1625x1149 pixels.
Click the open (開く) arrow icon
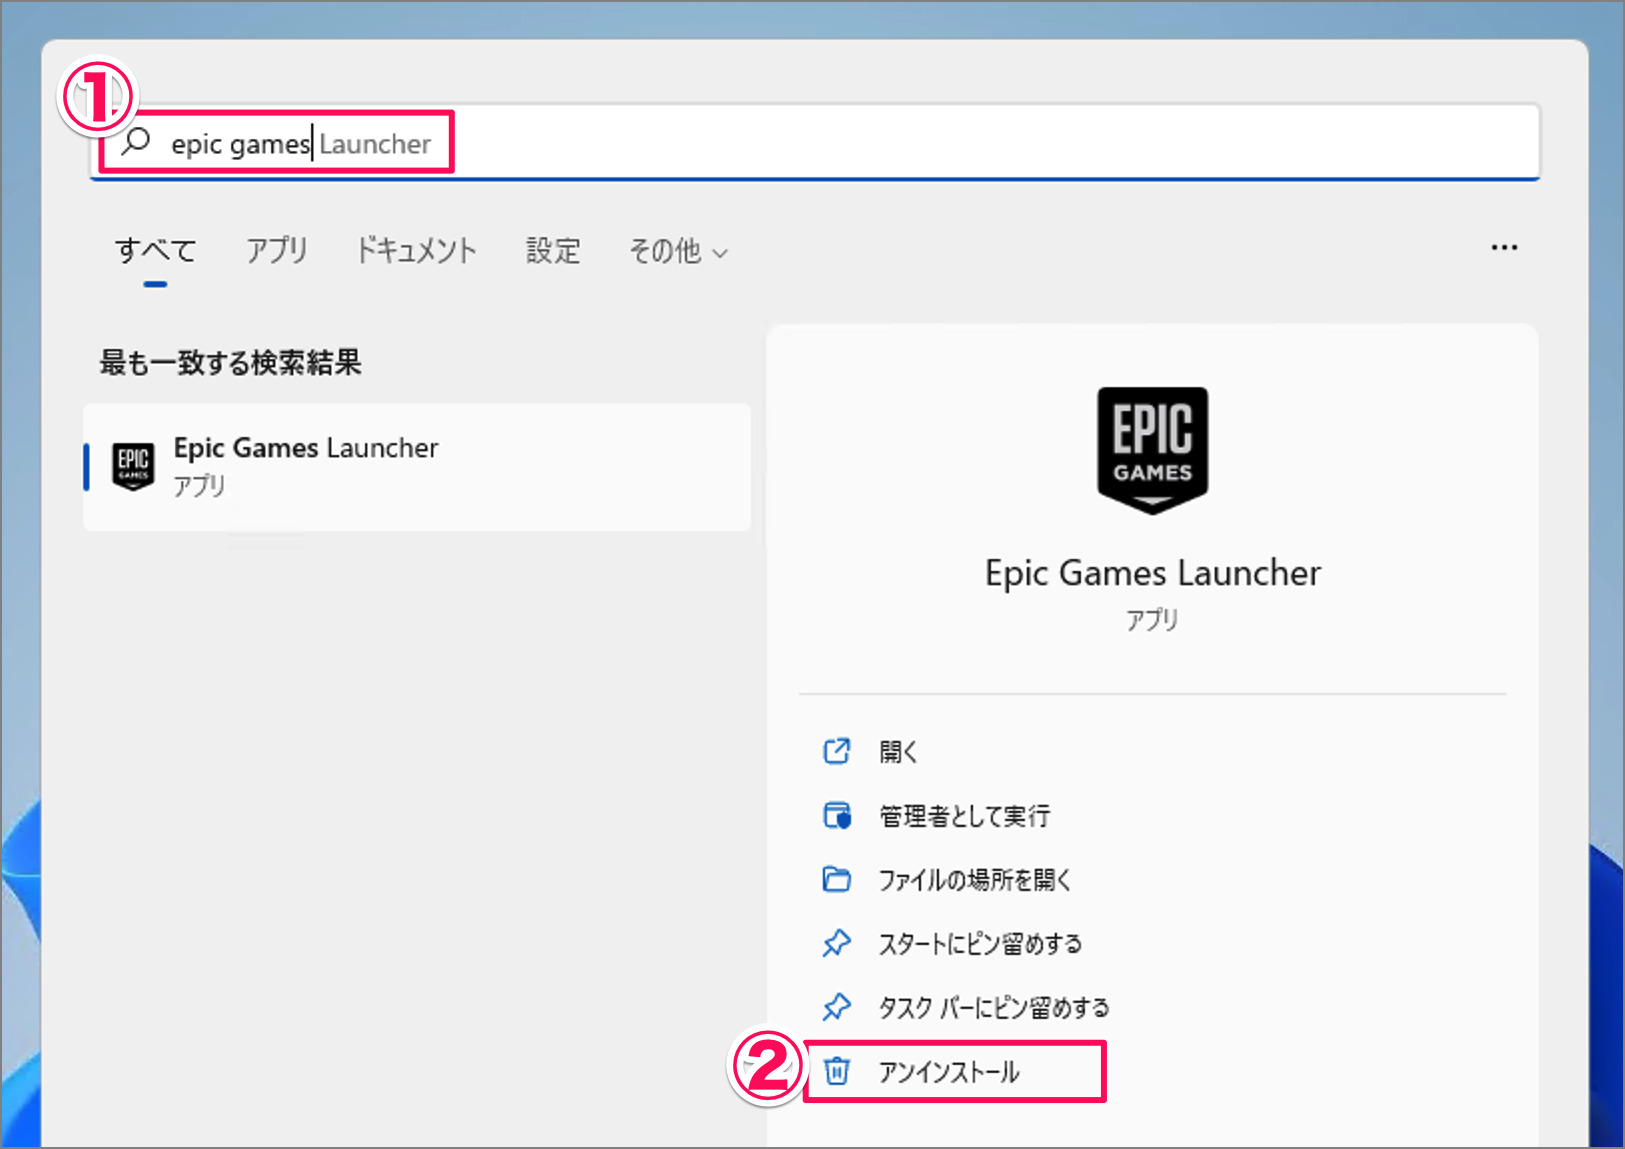point(837,751)
